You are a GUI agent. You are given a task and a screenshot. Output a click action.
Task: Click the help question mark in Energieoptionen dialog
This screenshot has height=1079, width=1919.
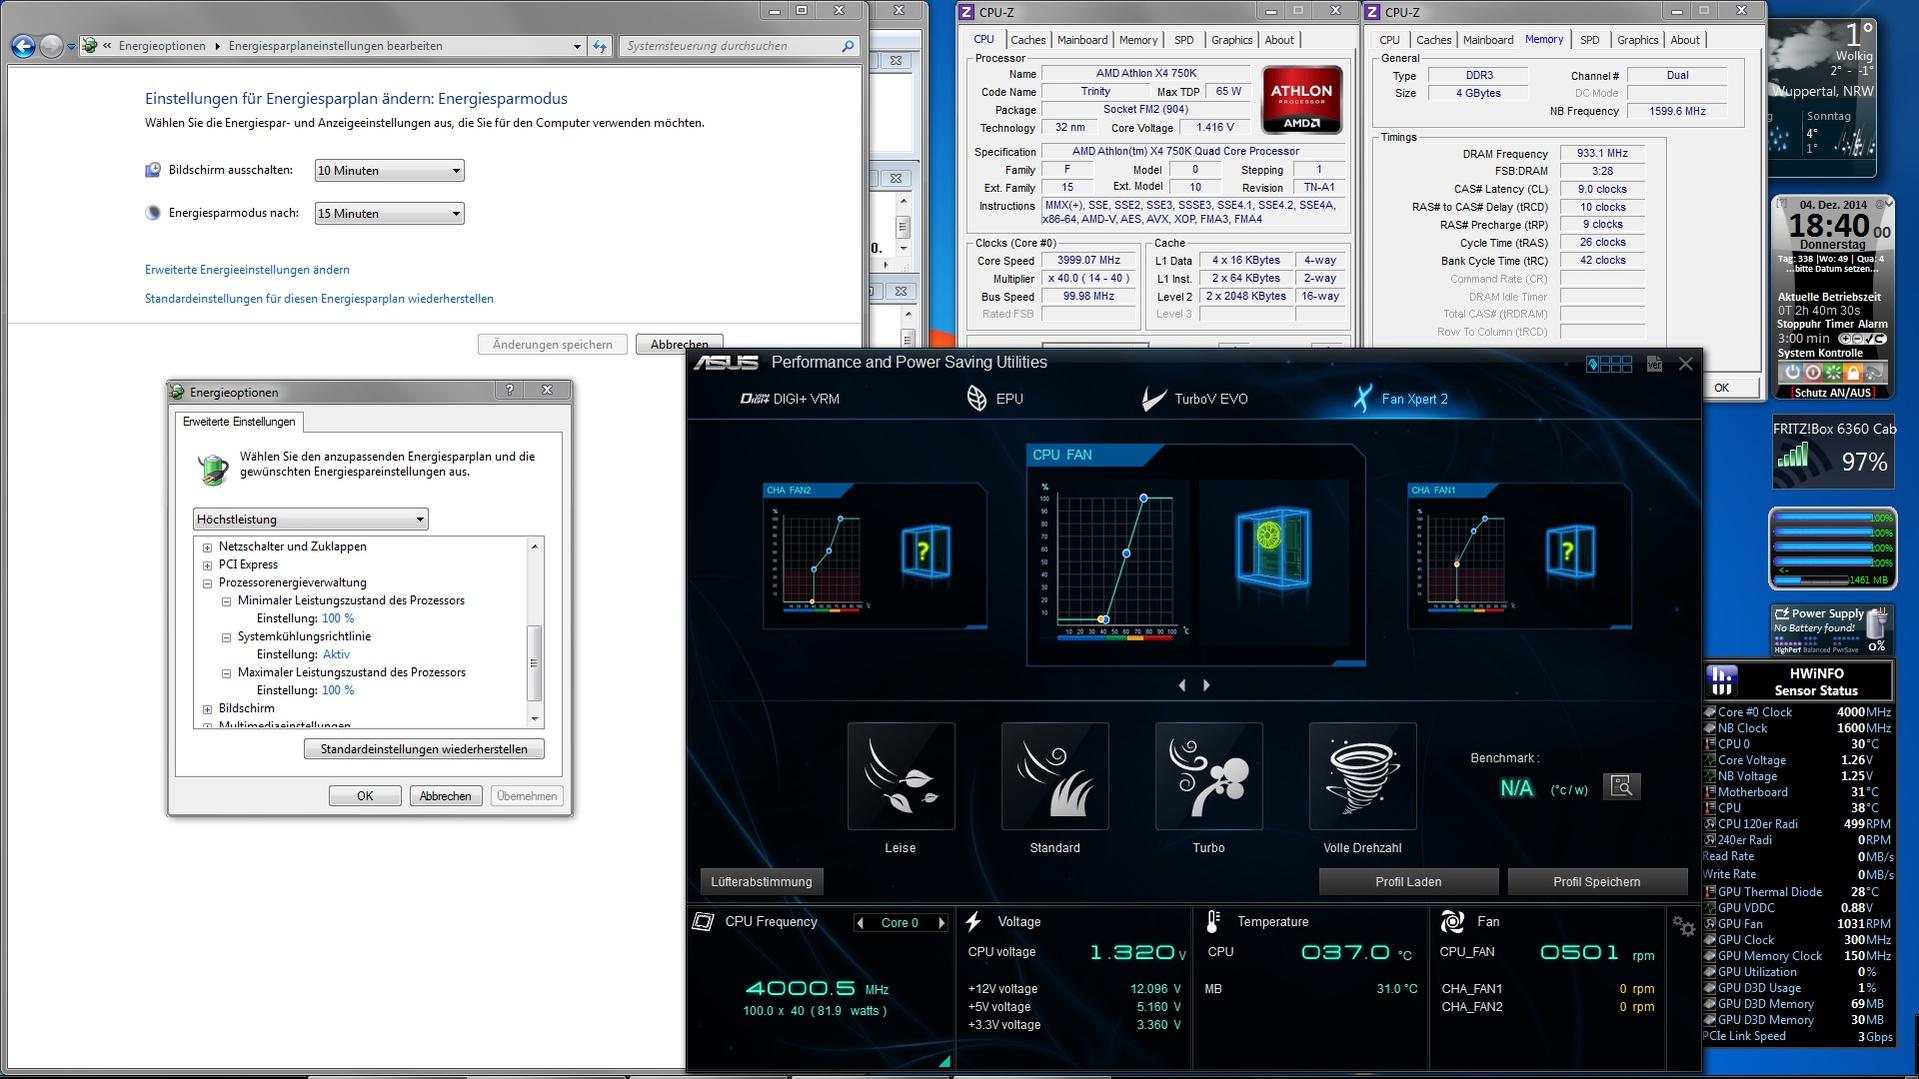coord(510,390)
